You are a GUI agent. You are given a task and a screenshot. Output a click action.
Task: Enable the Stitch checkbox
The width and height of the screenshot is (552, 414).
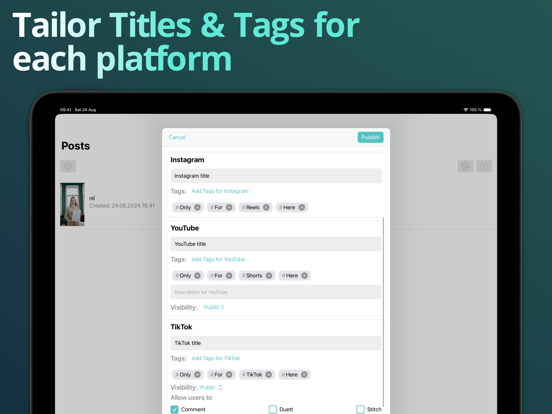[x=360, y=409]
